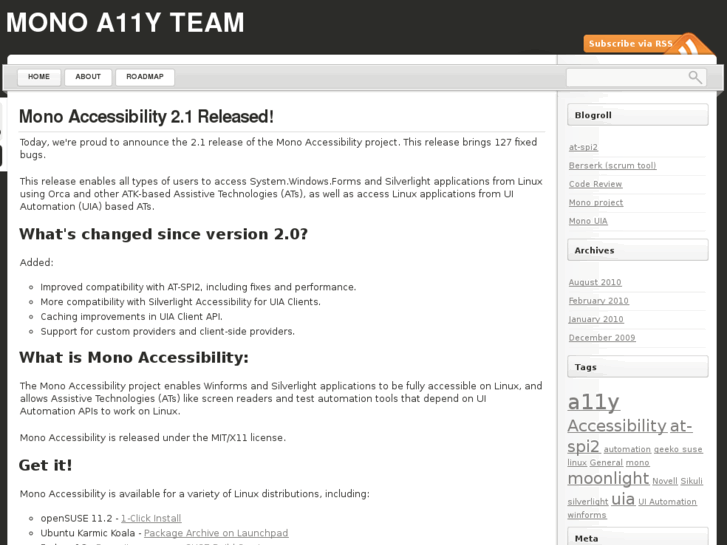Focus the search input field
The height and width of the screenshot is (545, 727).
636,77
